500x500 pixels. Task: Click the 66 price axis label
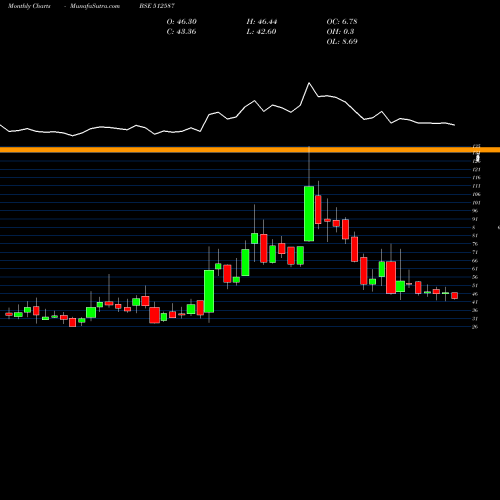[475, 261]
